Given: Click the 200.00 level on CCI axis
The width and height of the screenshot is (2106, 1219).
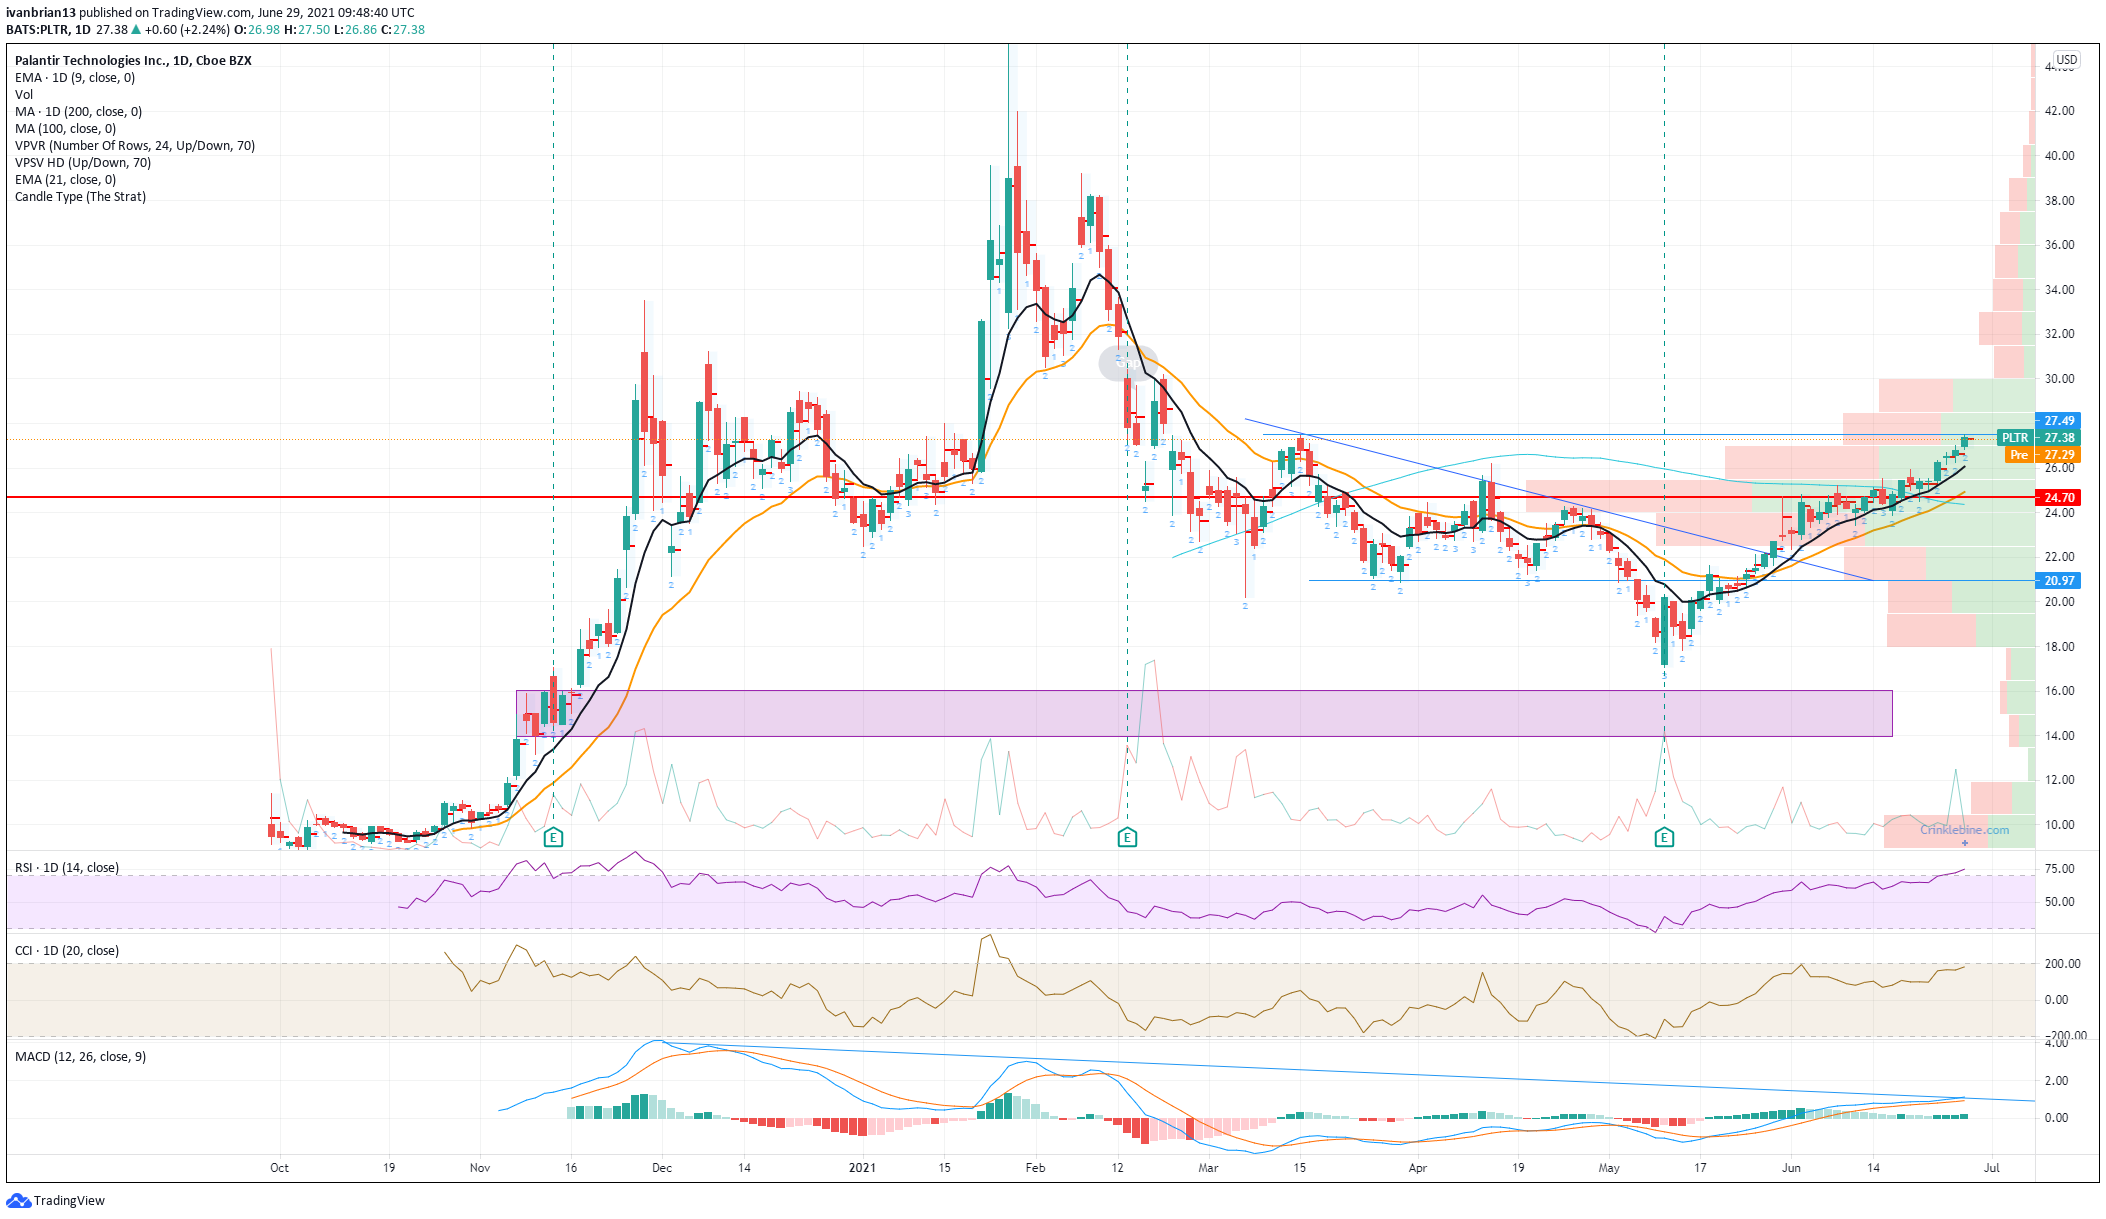Looking at the screenshot, I should [x=2062, y=964].
